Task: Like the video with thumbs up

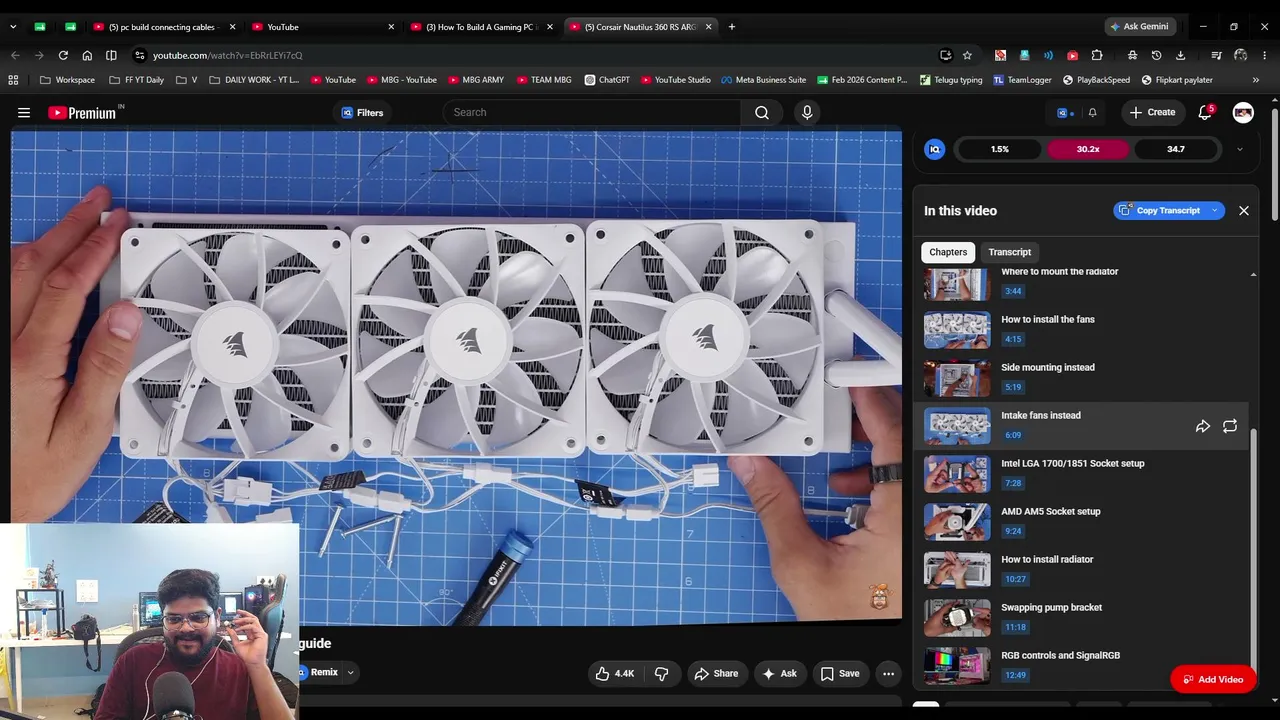Action: [x=614, y=674]
